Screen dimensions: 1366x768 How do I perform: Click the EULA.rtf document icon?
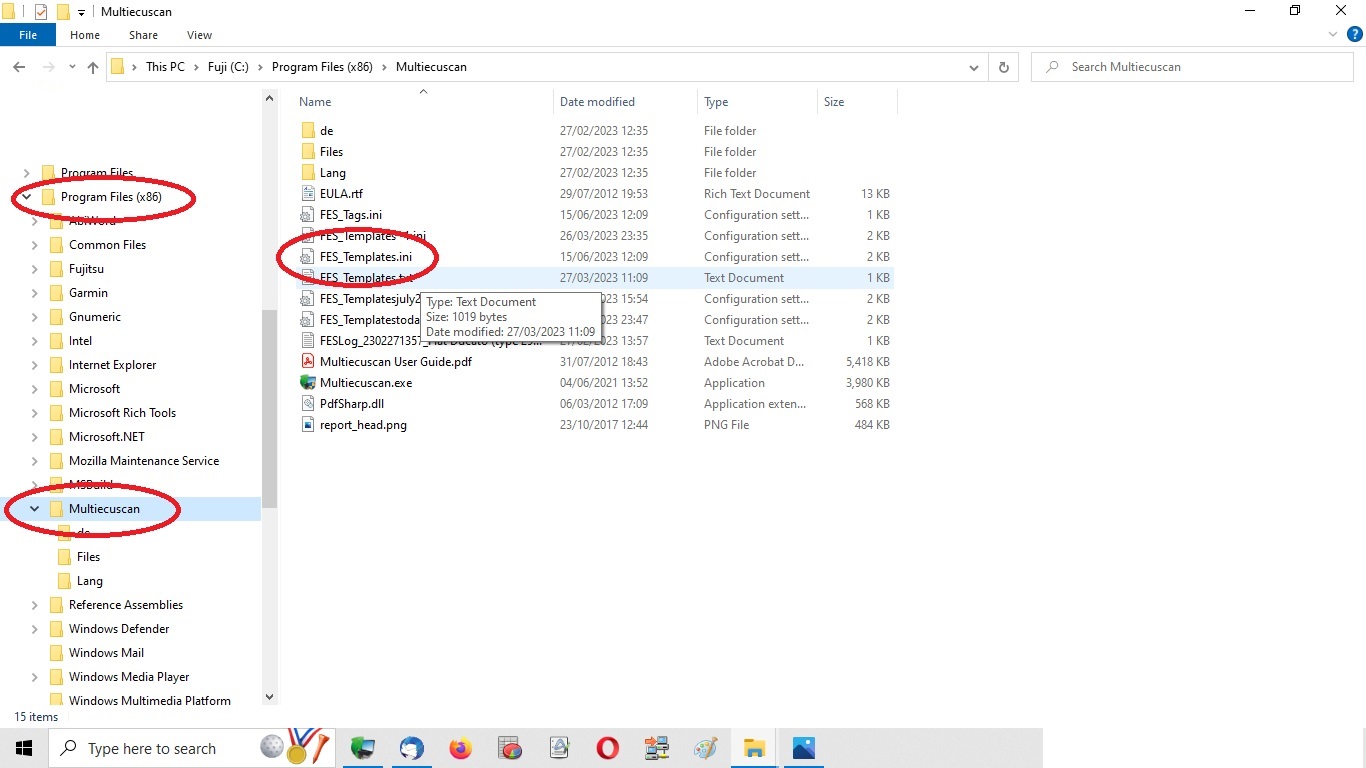point(308,194)
